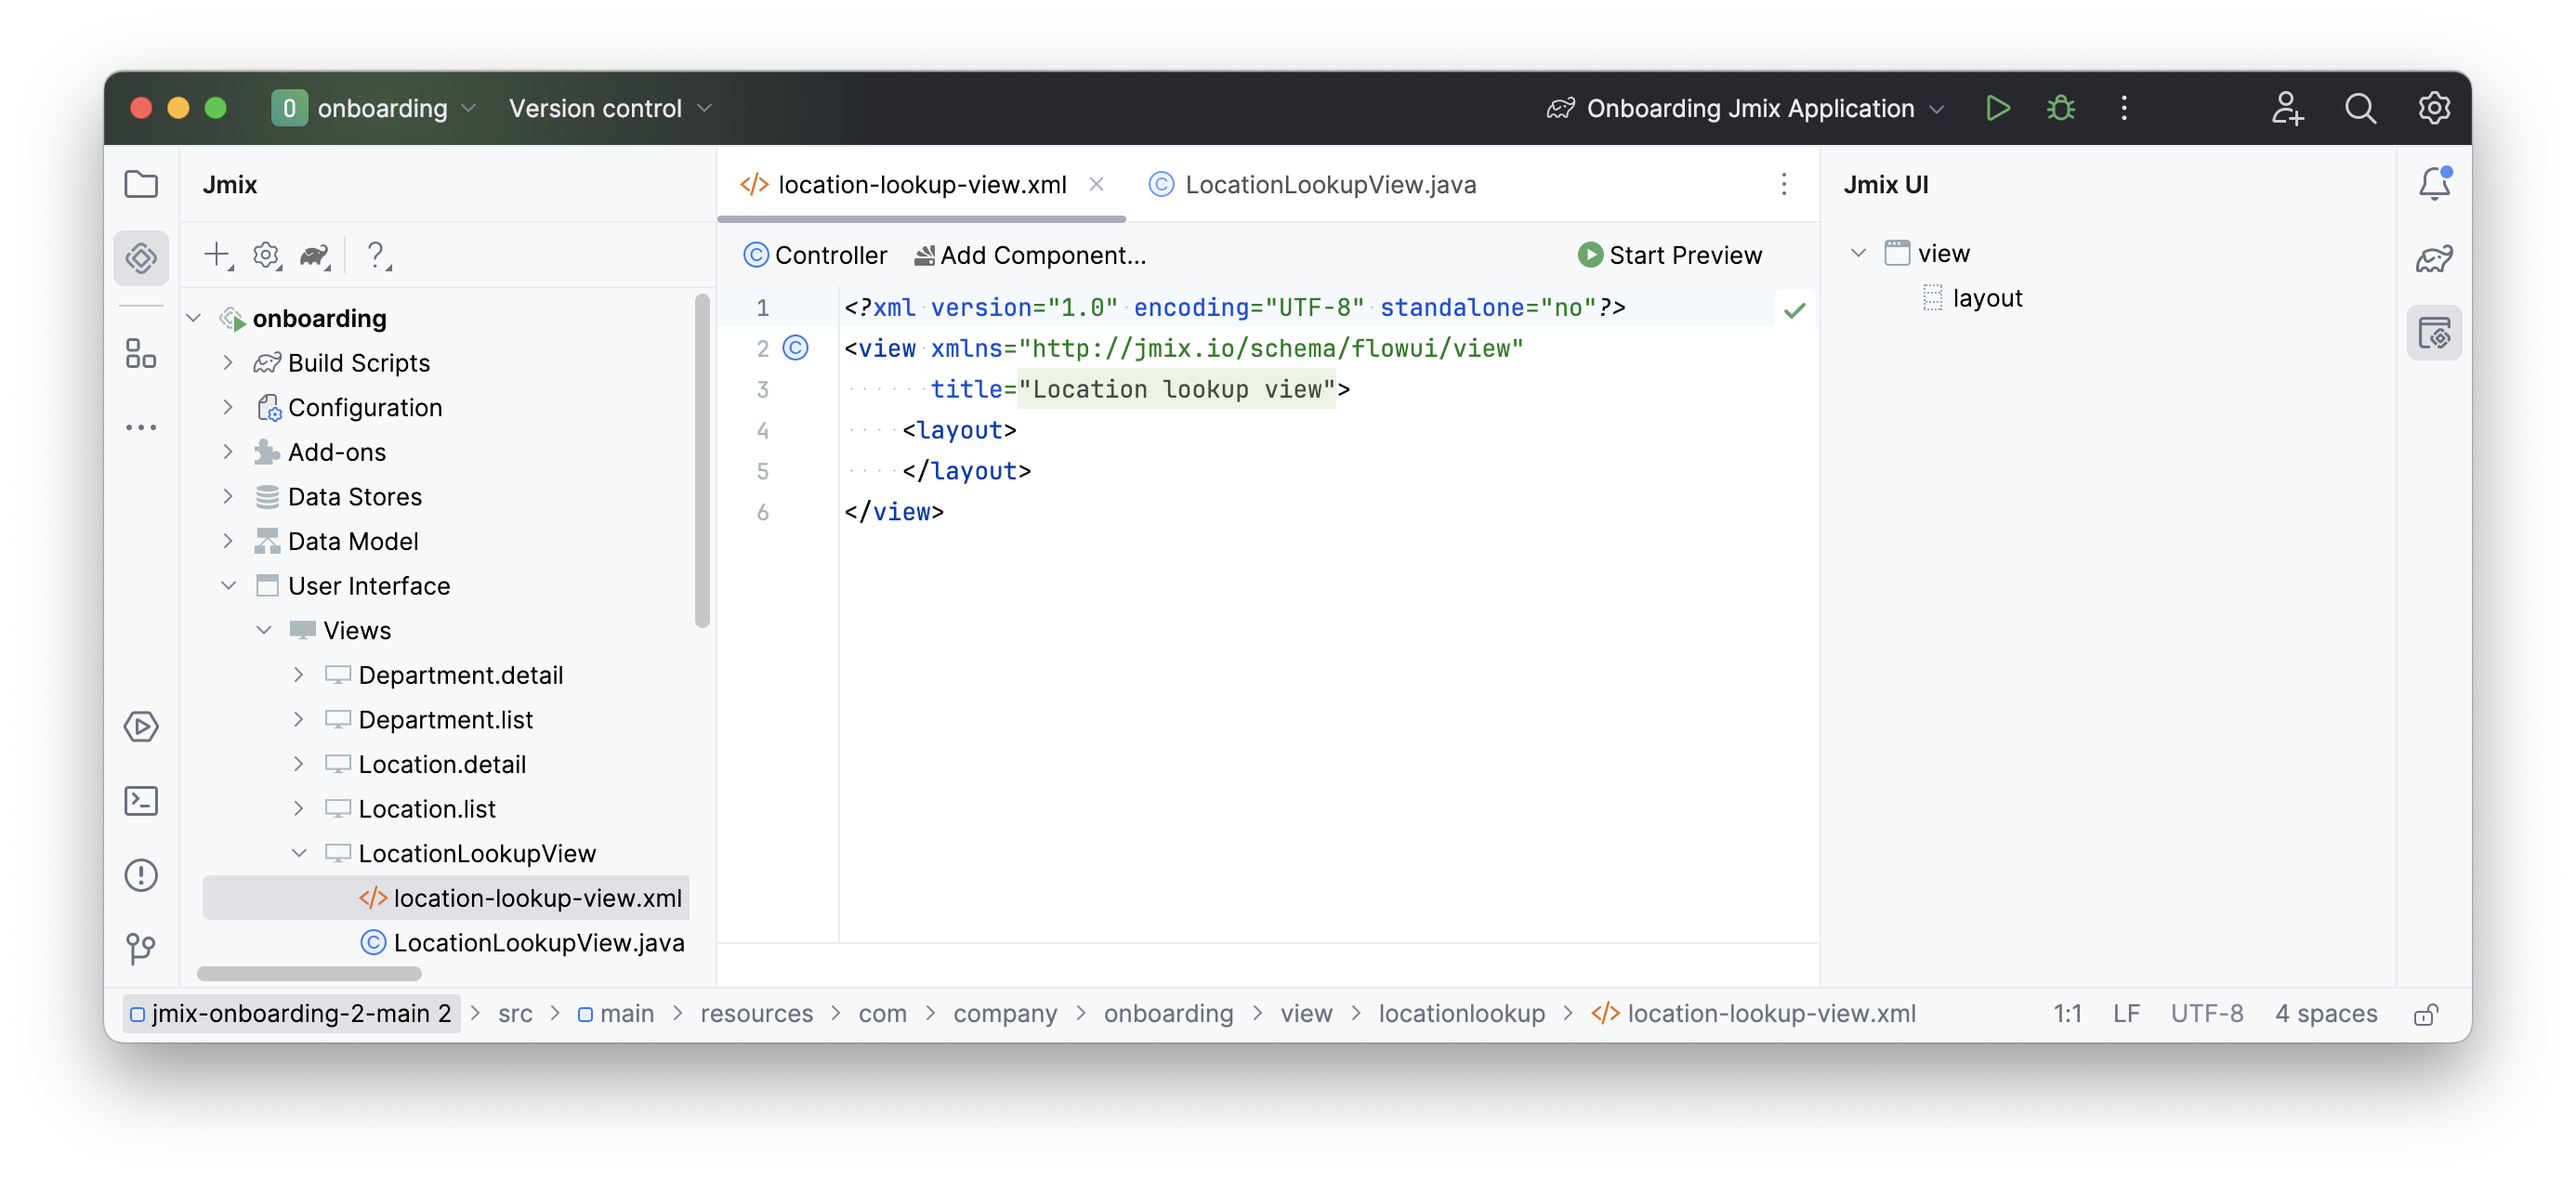
Task: Collapse the Views tree node
Action: (264, 630)
